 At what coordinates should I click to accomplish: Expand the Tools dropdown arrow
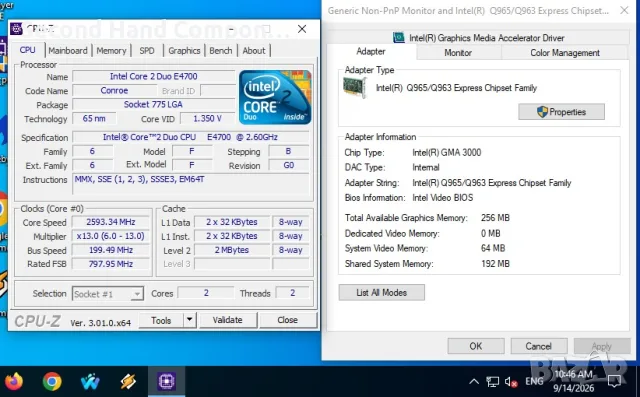coord(189,320)
